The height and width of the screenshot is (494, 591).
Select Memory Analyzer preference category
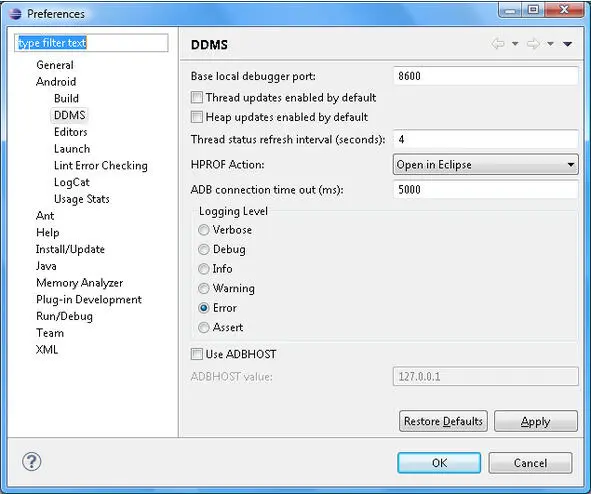[80, 283]
